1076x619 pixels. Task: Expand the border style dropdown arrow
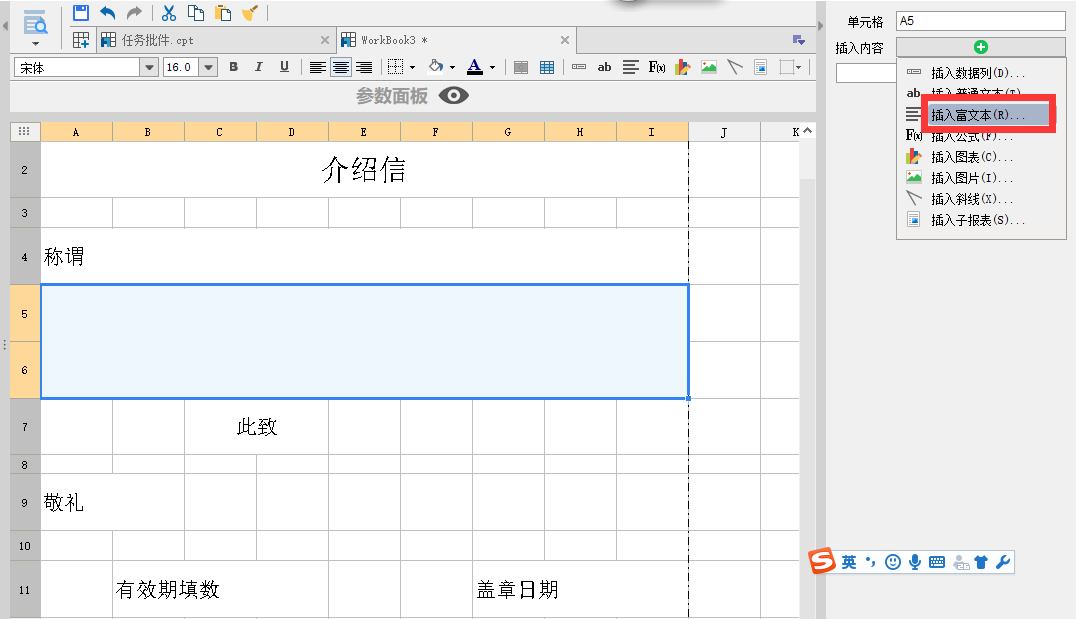(412, 67)
